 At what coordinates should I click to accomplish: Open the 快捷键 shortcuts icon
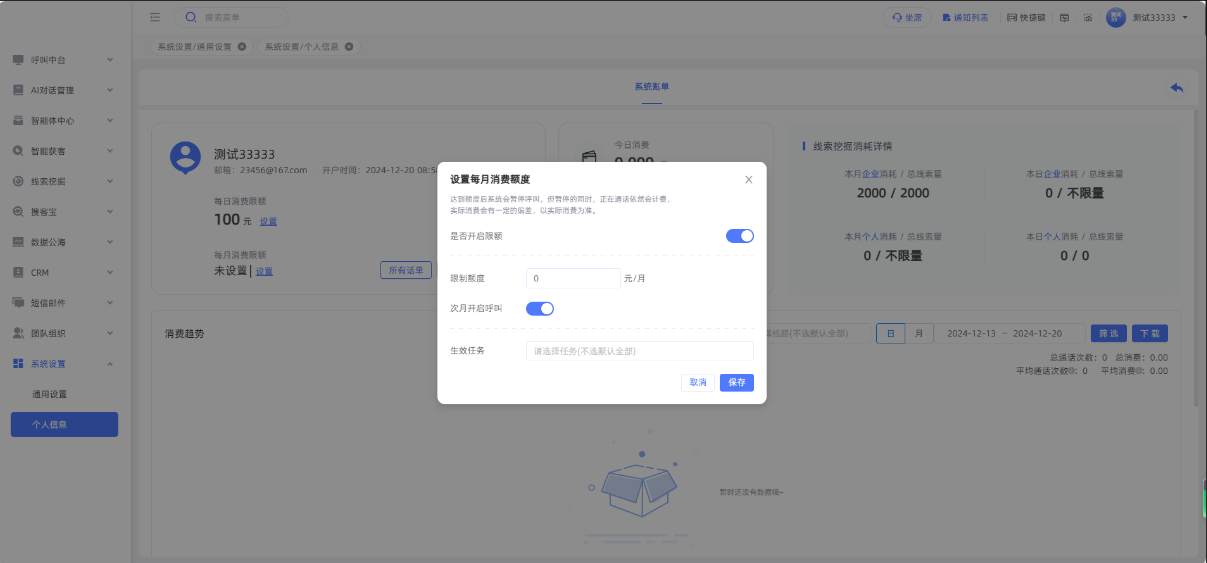pyautogui.click(x=1012, y=18)
